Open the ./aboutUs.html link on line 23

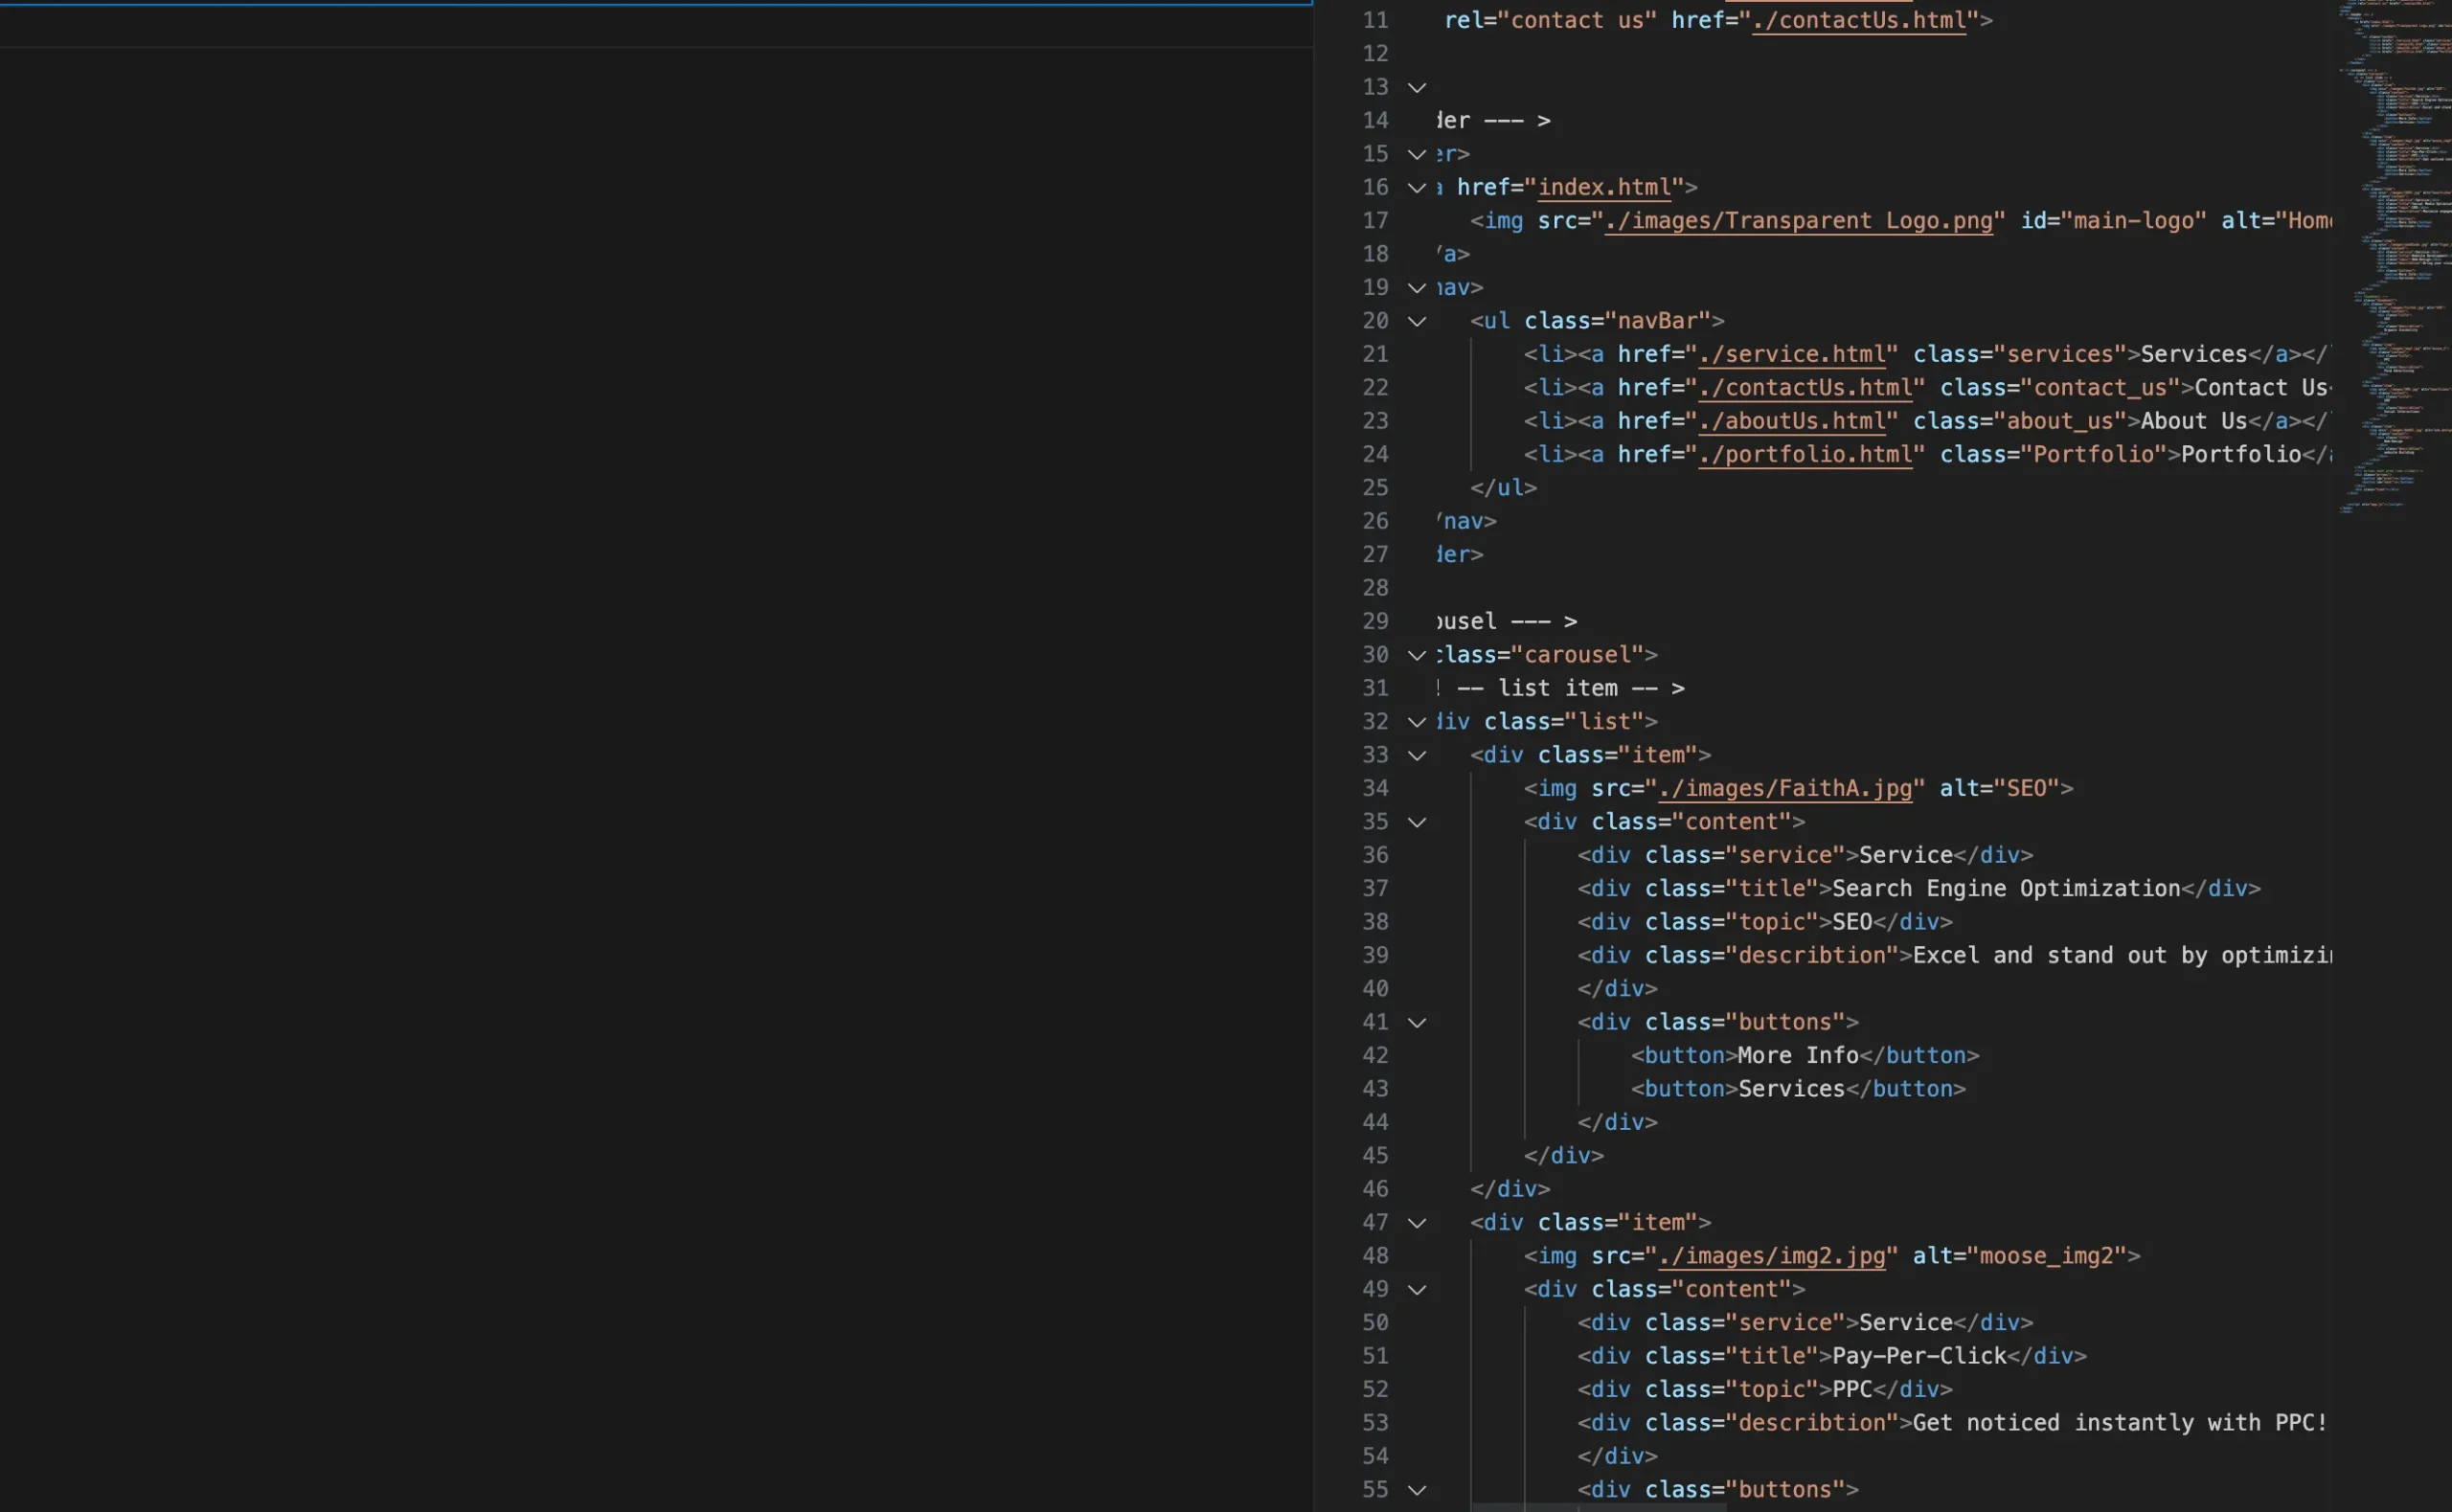click(1791, 421)
